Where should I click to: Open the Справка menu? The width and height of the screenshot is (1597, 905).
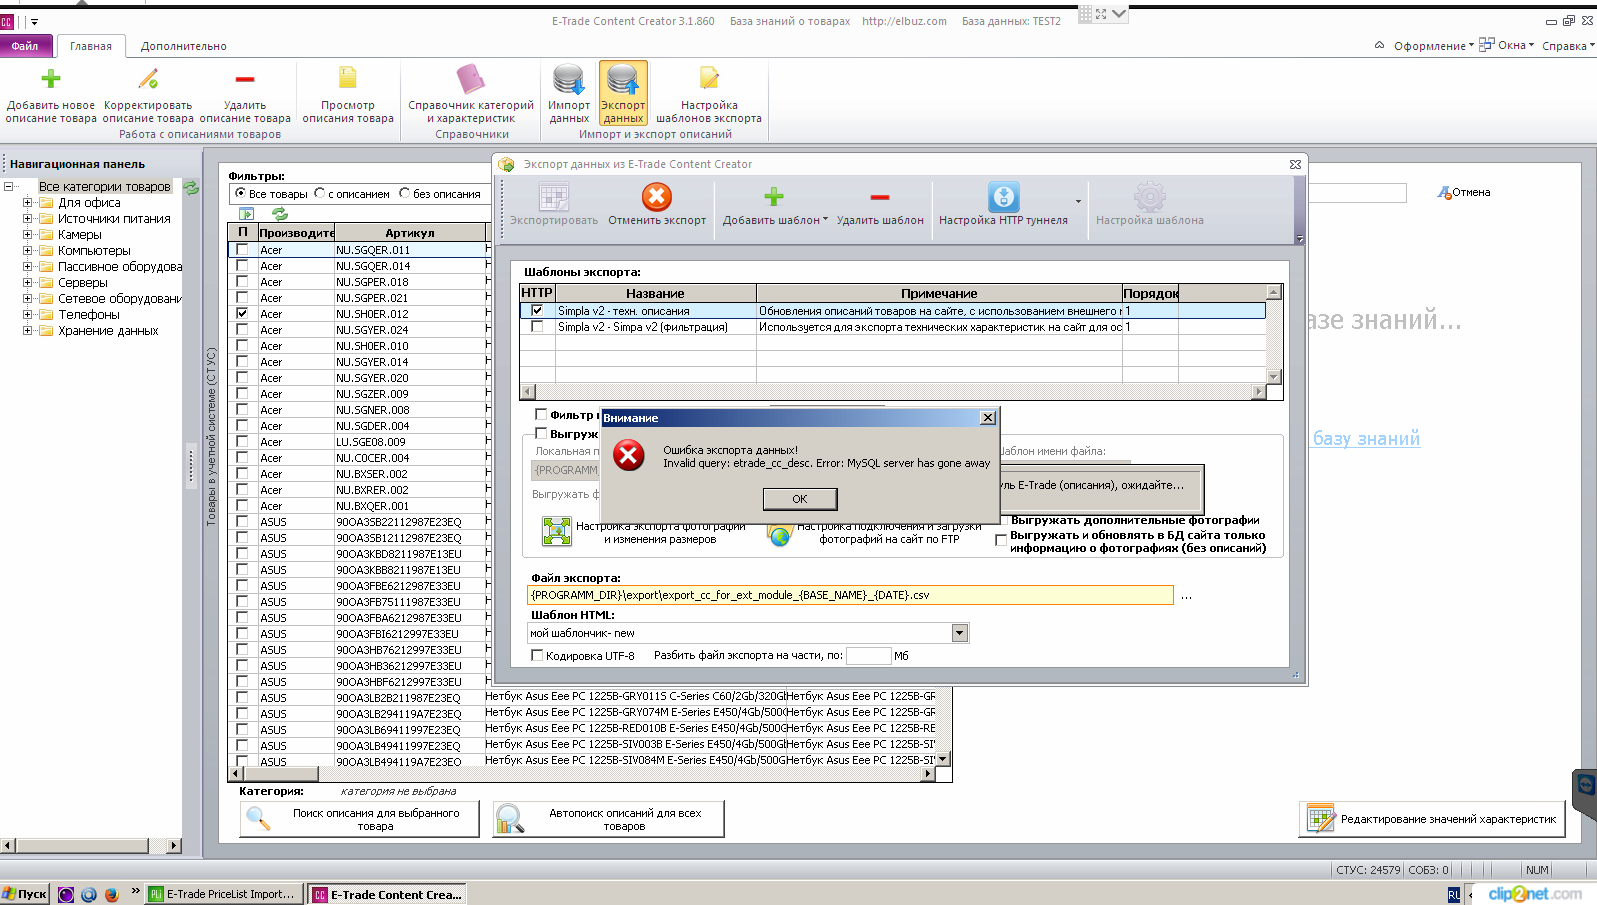[1568, 46]
